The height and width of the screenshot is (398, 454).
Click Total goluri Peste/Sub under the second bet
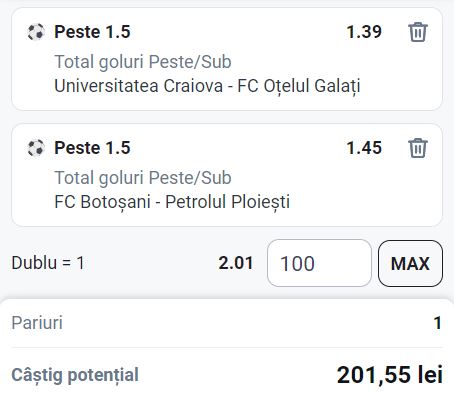click(143, 178)
